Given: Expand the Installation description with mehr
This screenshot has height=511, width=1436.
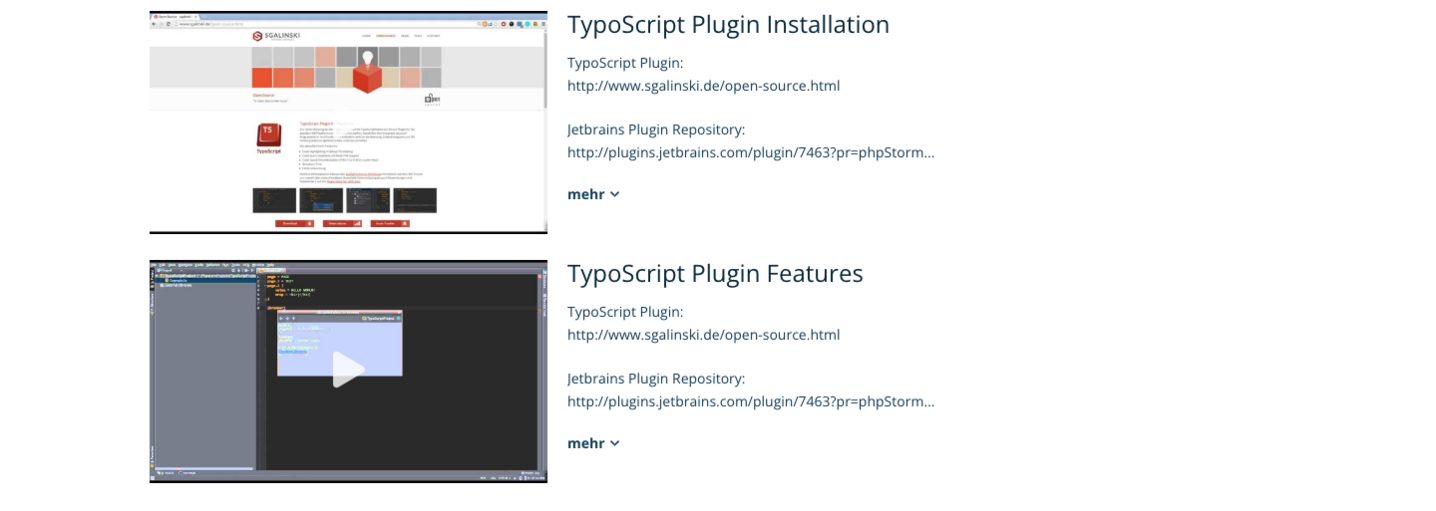Looking at the screenshot, I should tap(586, 194).
